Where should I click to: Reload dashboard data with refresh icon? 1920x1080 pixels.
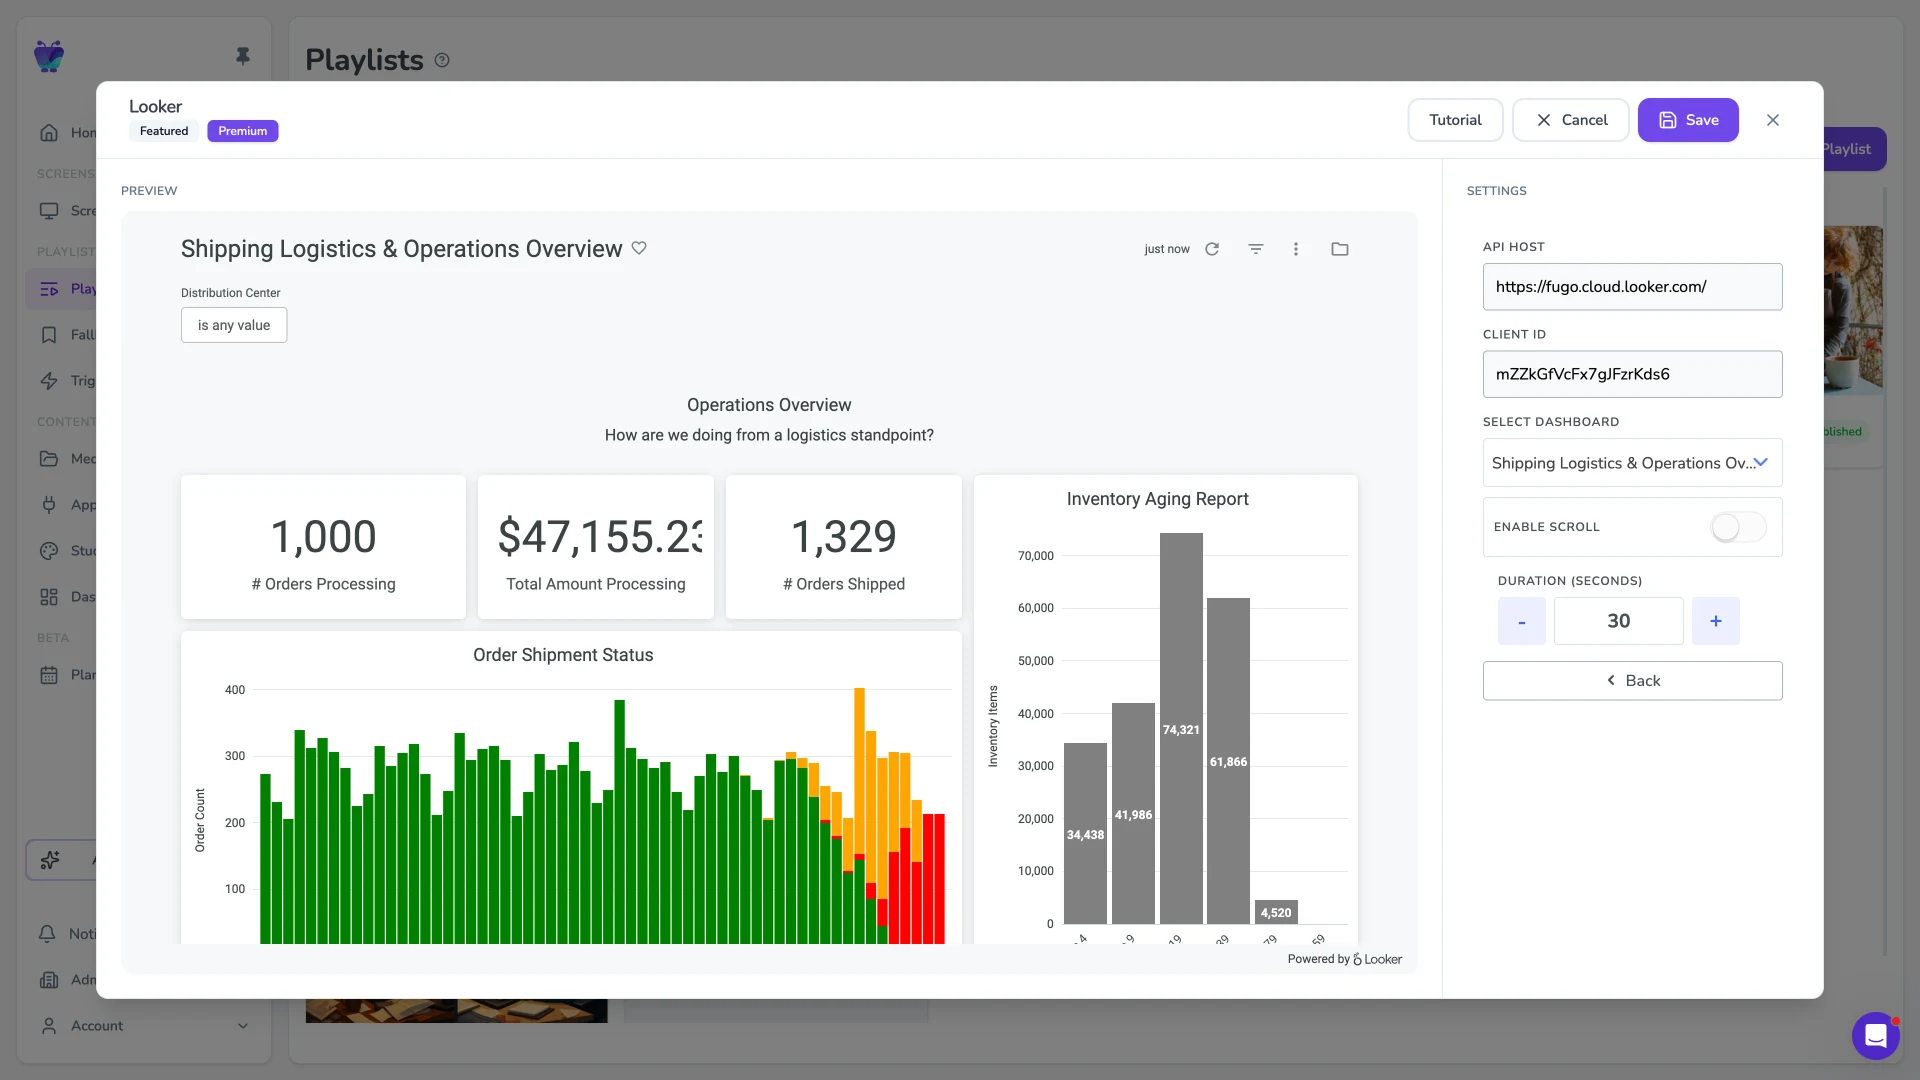[1212, 249]
